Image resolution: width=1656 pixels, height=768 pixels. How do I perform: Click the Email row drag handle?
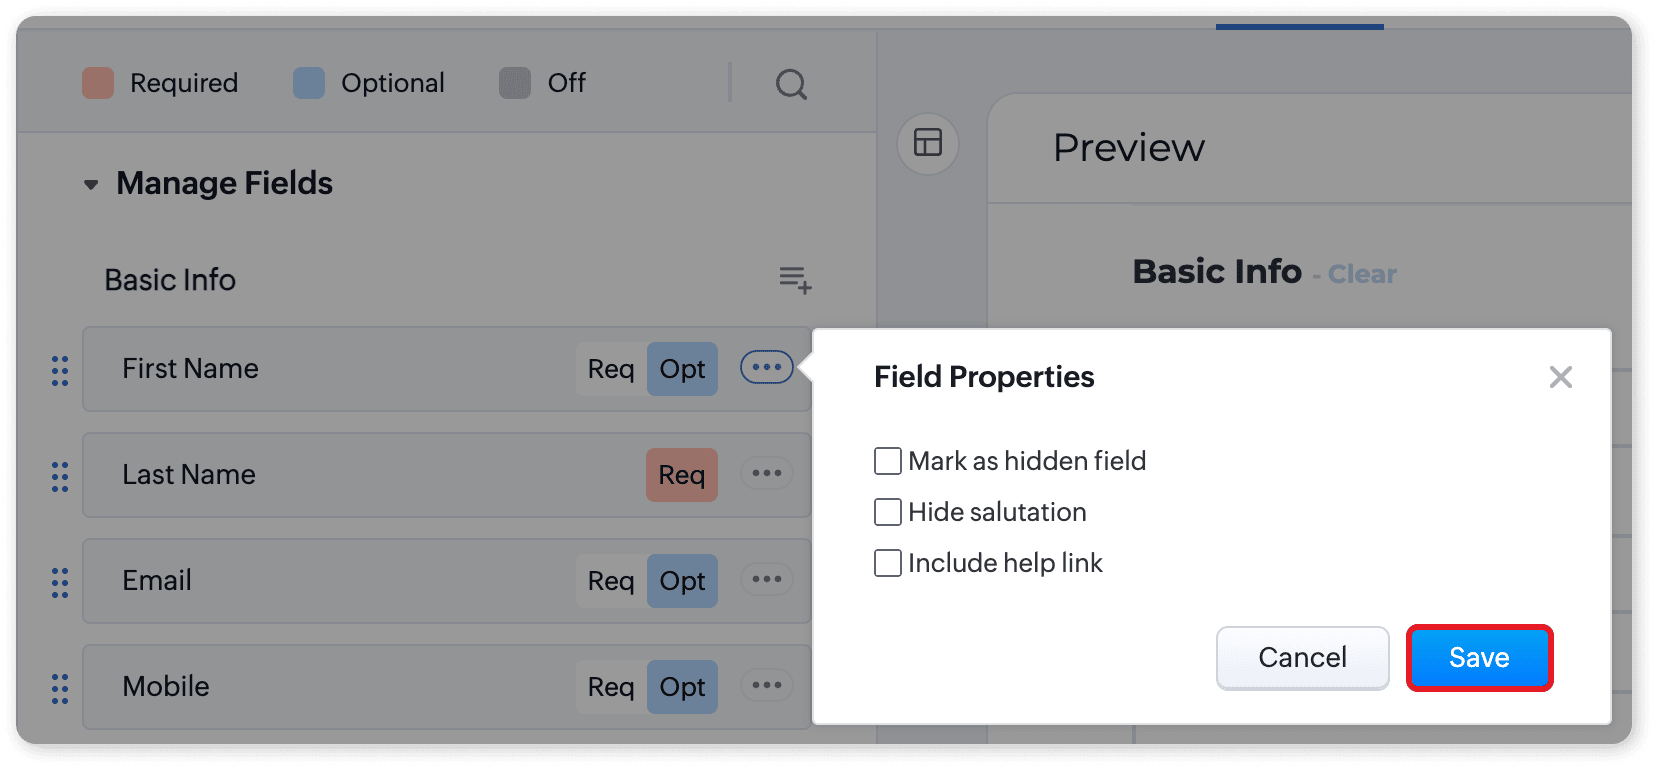coord(60,582)
